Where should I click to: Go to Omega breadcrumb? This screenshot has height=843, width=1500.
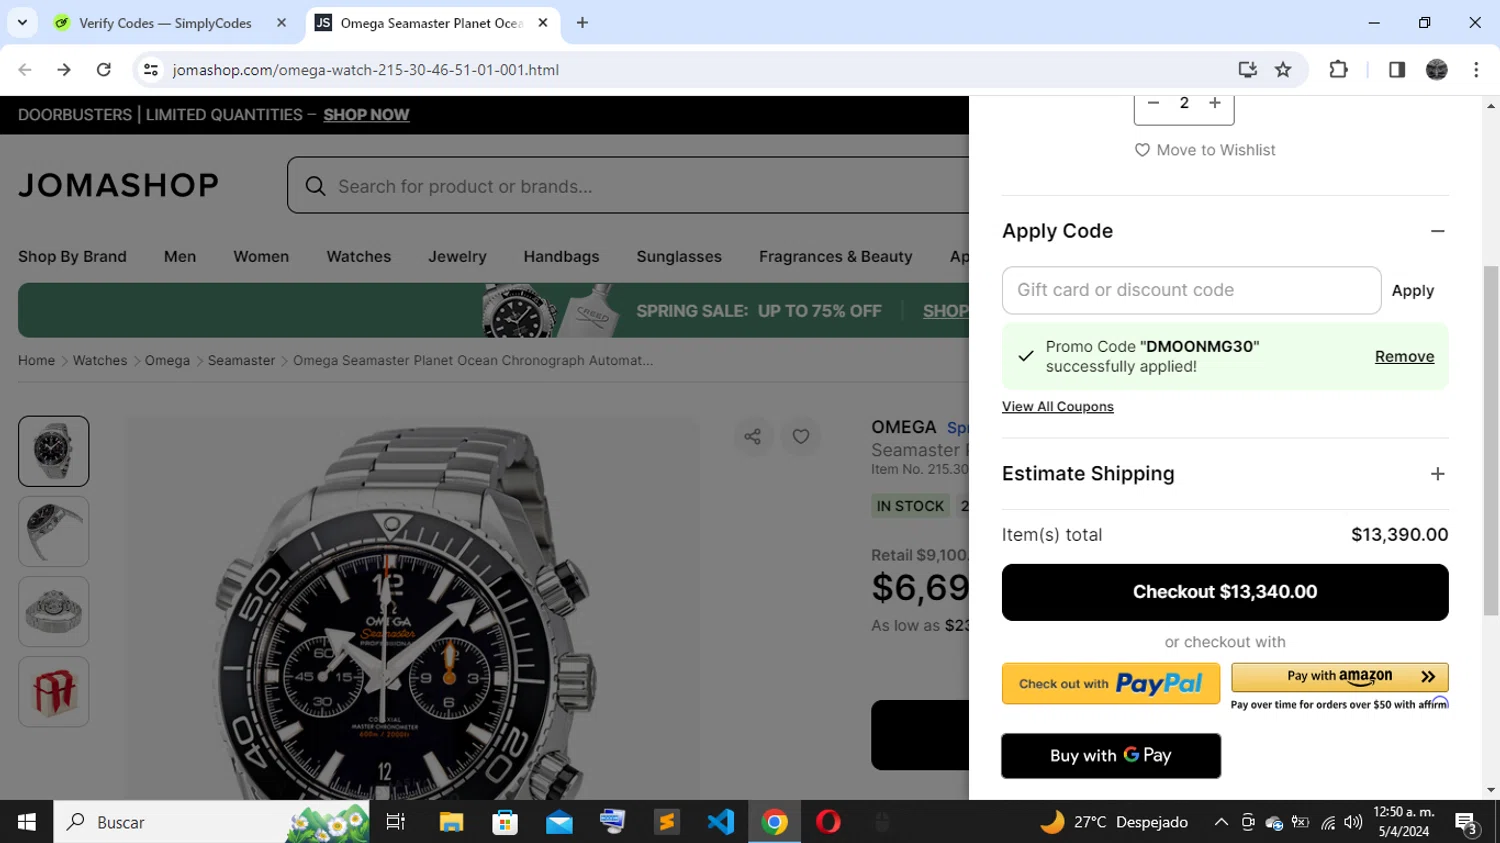coord(167,360)
